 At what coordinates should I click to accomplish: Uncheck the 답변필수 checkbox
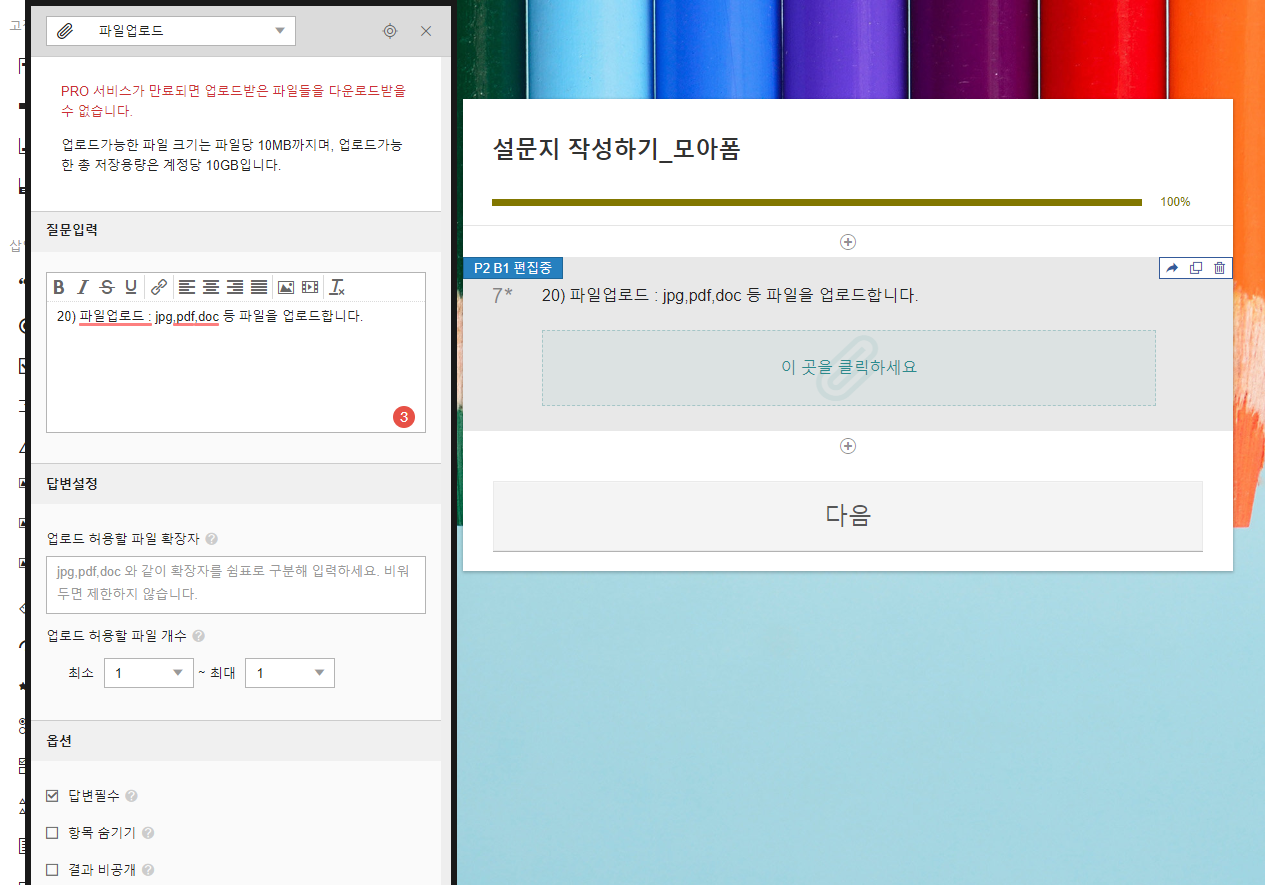click(53, 796)
